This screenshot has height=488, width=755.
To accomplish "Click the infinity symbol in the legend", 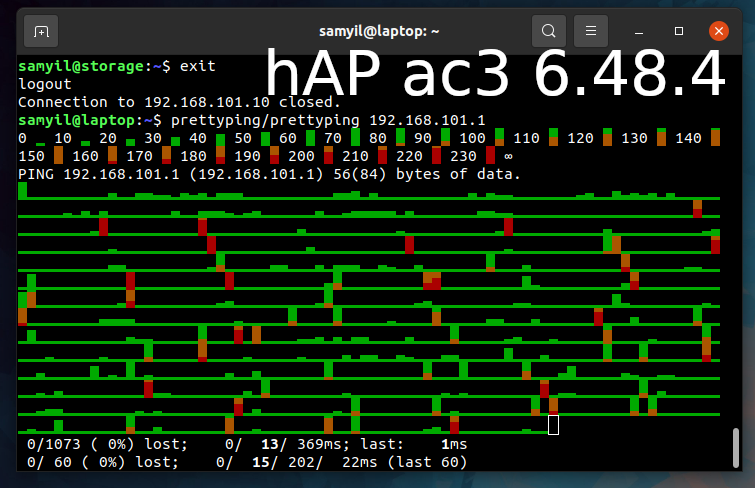I will tap(508, 156).
